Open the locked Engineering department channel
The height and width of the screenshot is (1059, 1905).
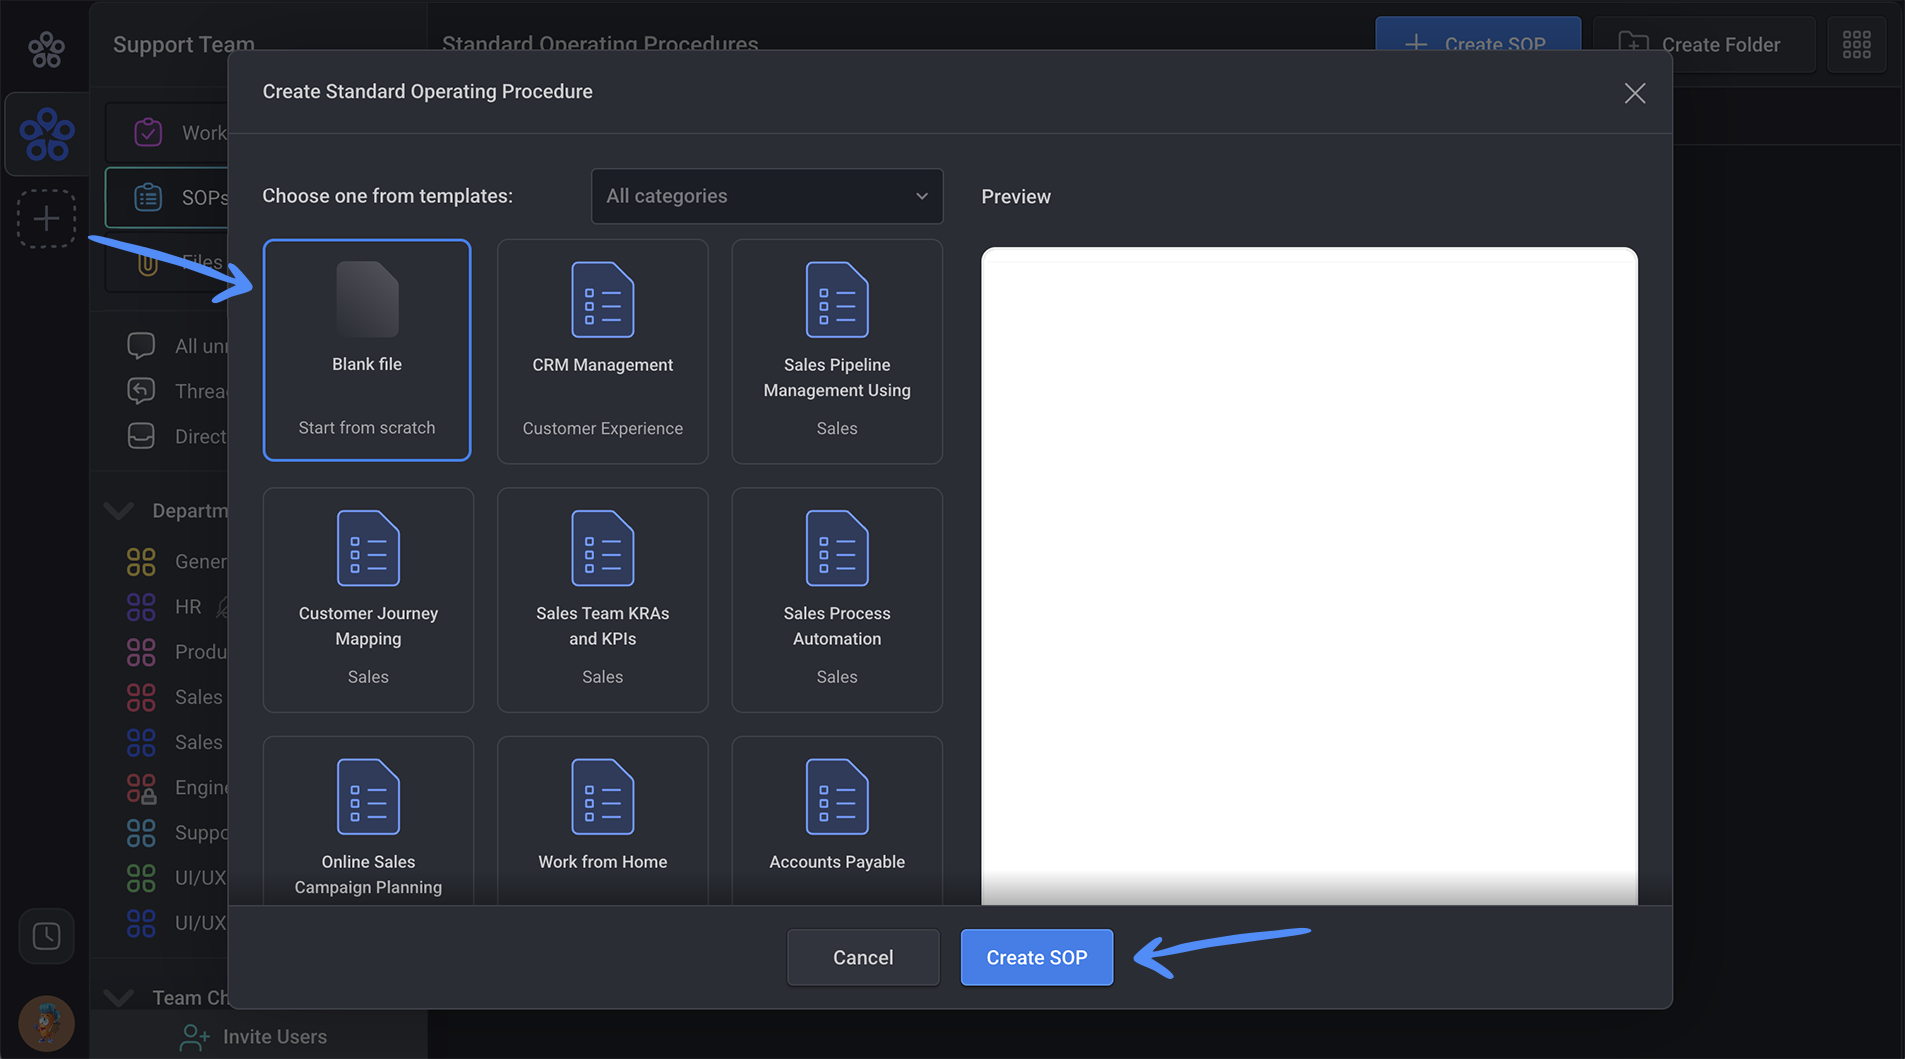point(178,788)
